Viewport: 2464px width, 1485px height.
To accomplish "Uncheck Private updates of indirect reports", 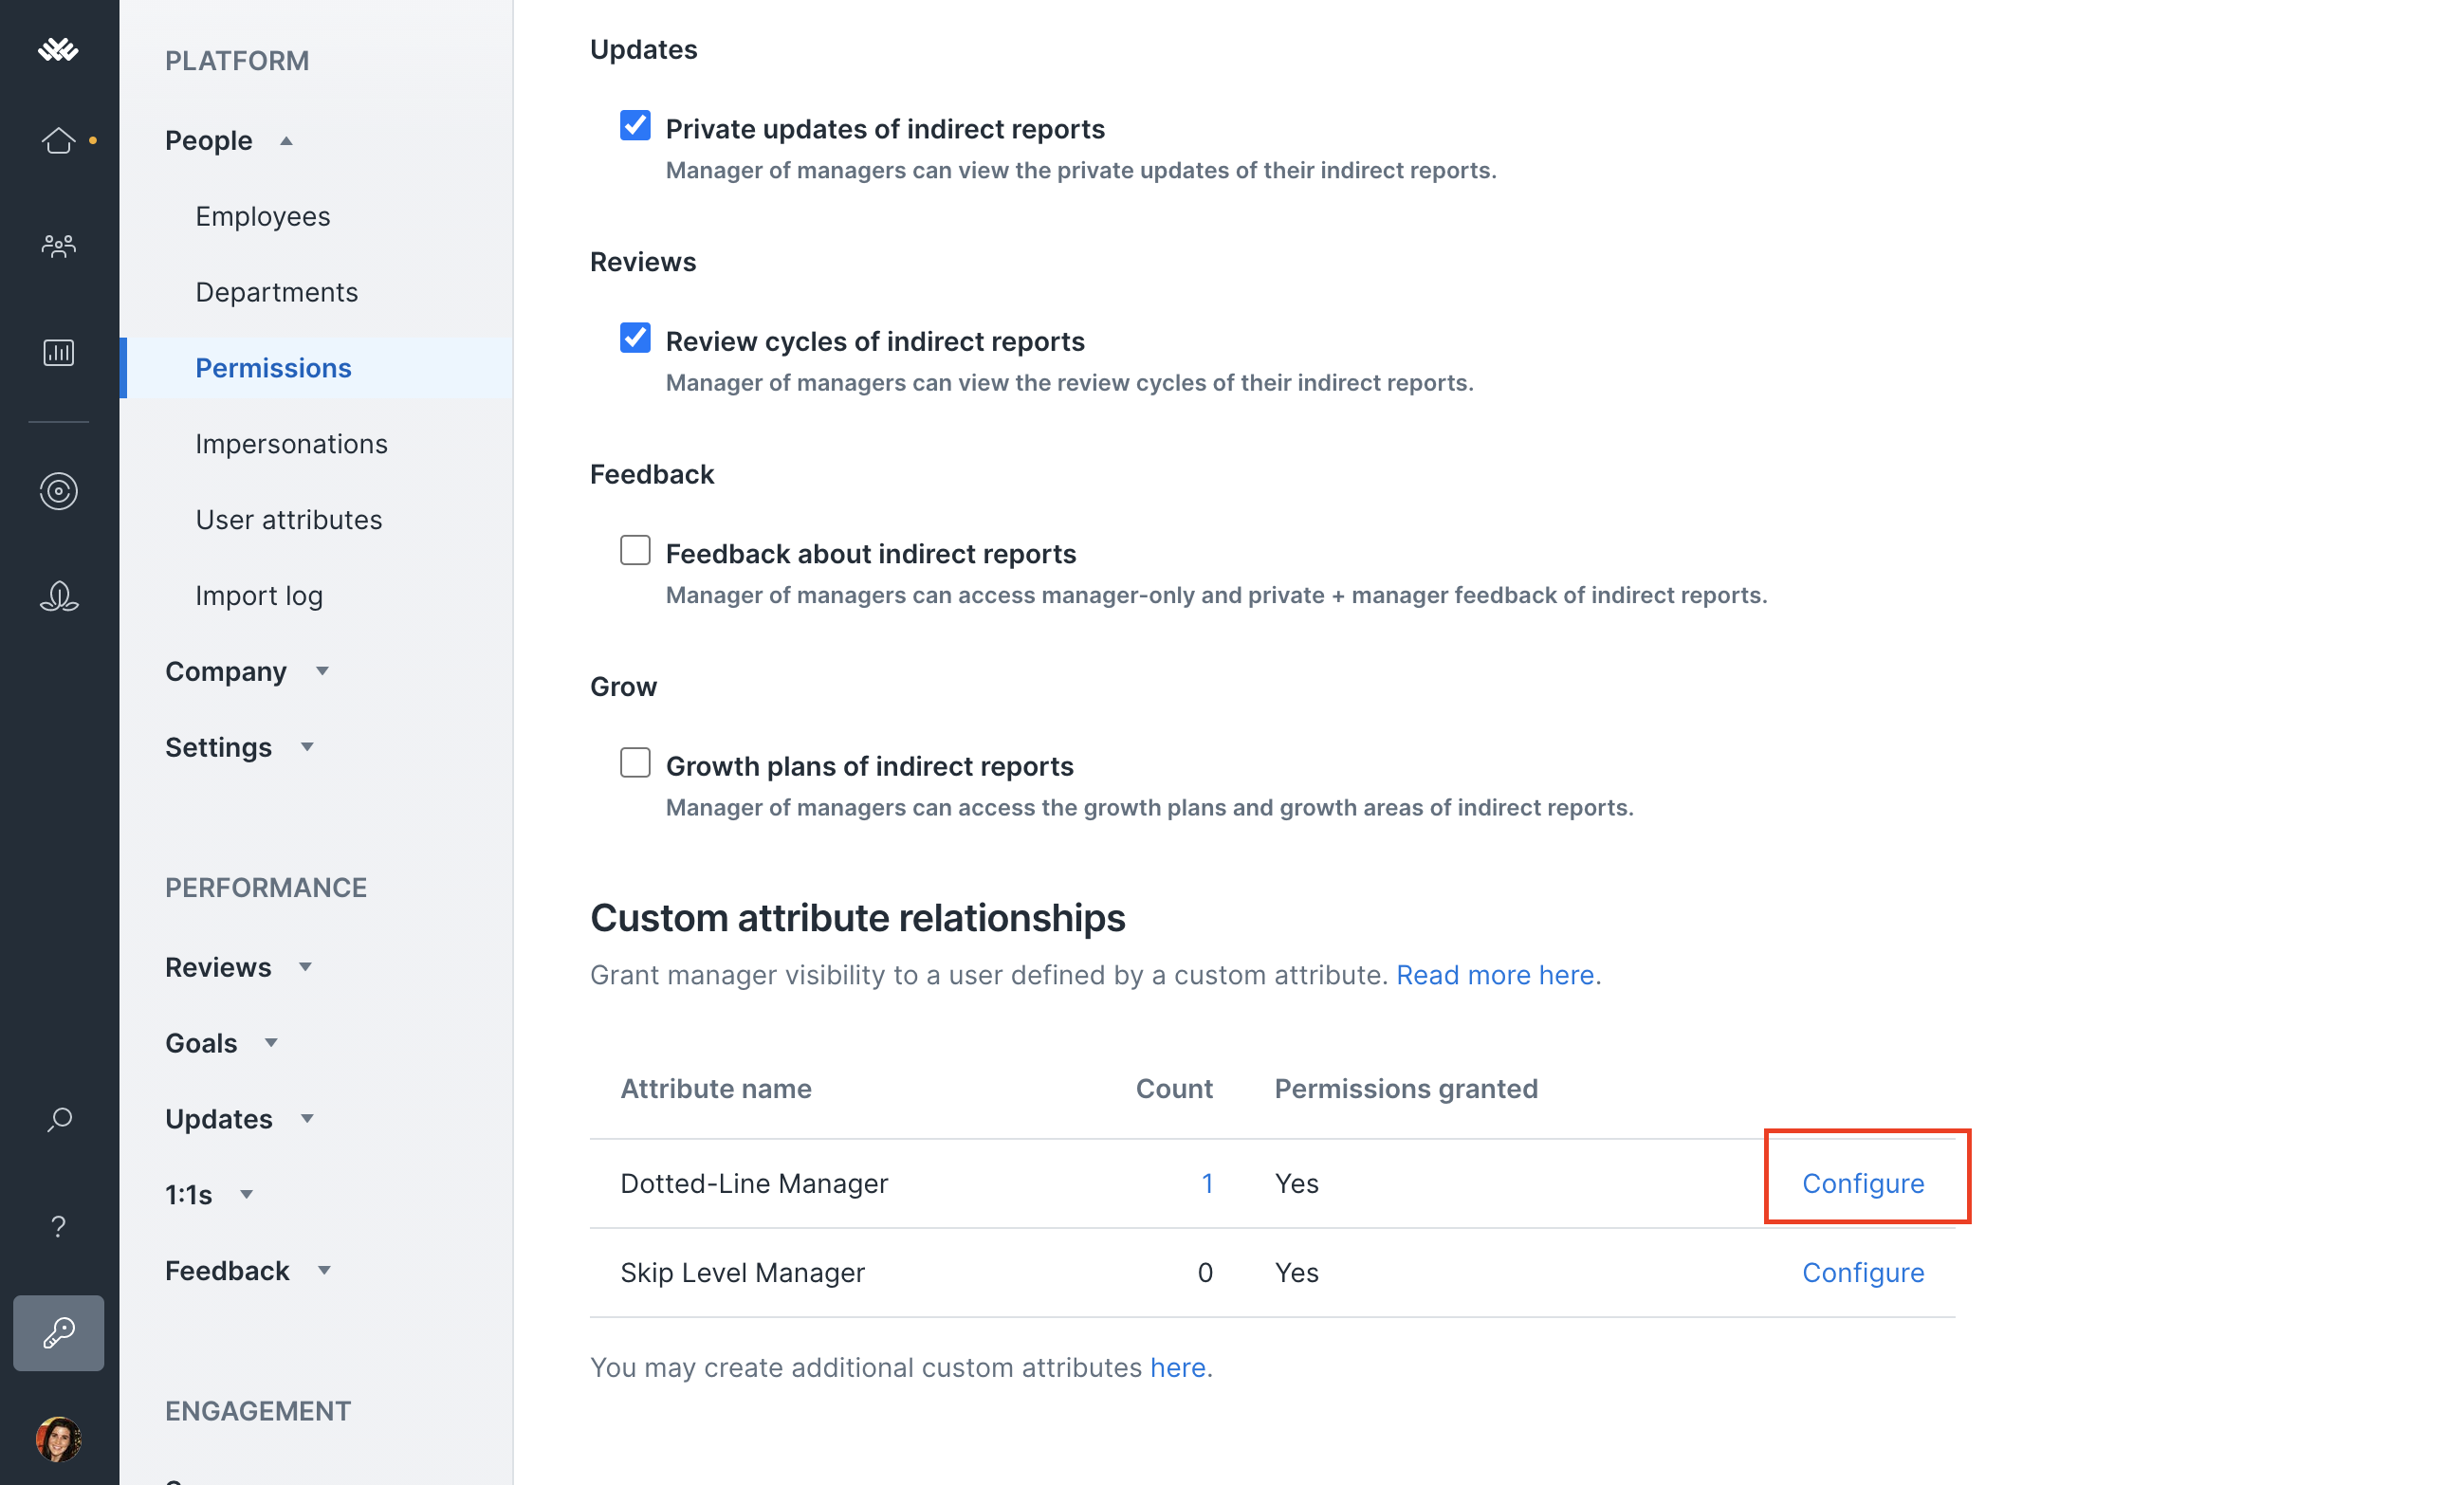I will pyautogui.click(x=635, y=126).
